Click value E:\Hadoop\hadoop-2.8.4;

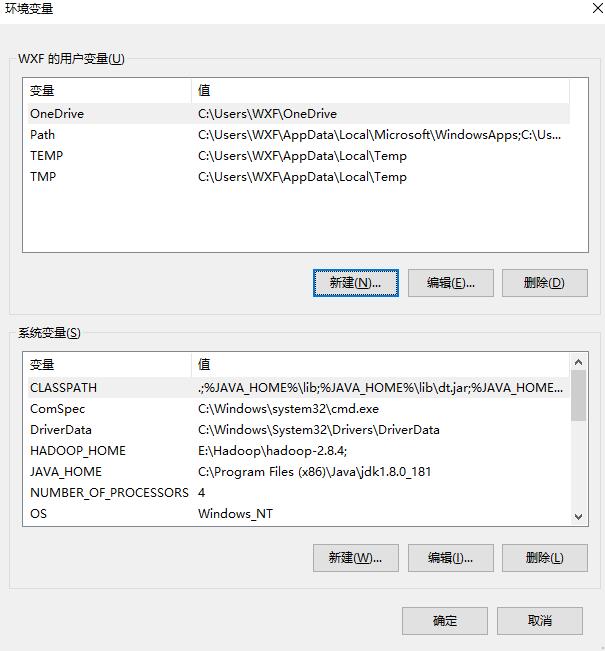tap(272, 450)
